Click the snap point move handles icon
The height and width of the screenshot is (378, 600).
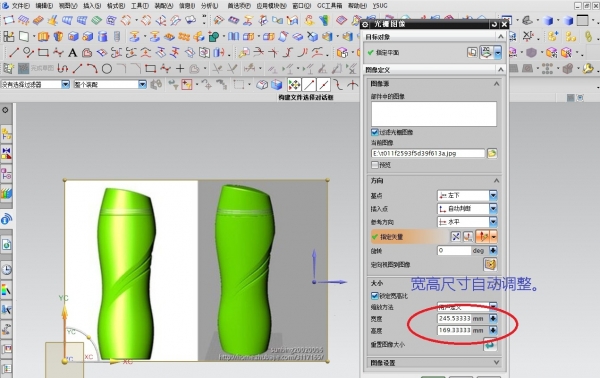tap(294, 84)
